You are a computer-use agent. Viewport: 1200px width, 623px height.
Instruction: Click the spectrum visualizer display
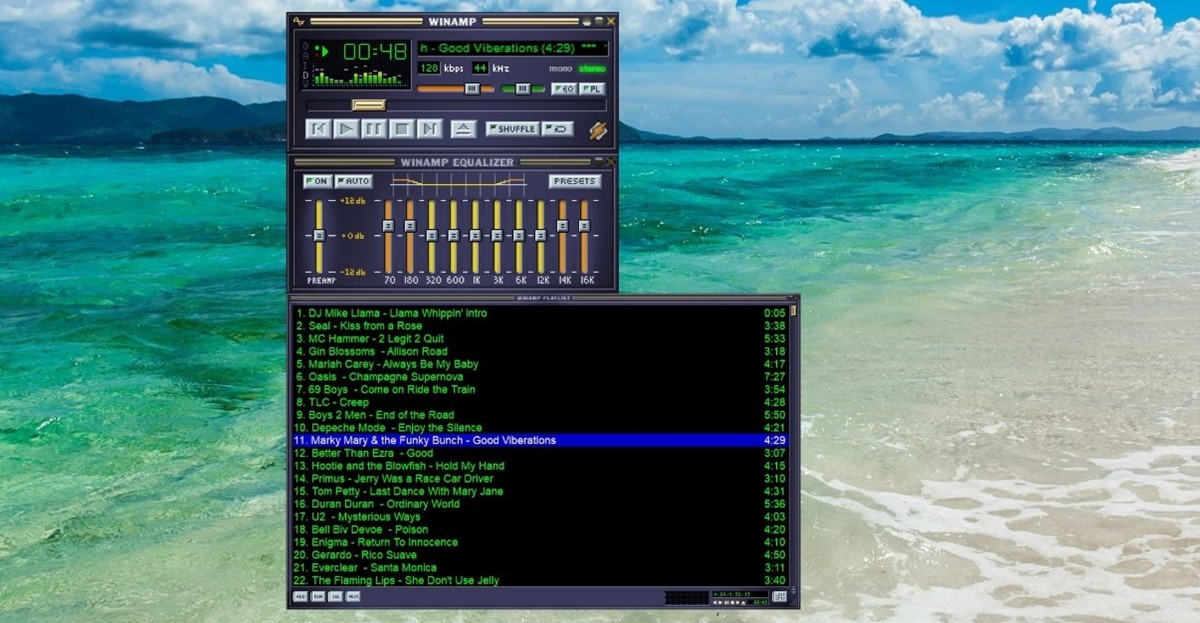pos(359,76)
